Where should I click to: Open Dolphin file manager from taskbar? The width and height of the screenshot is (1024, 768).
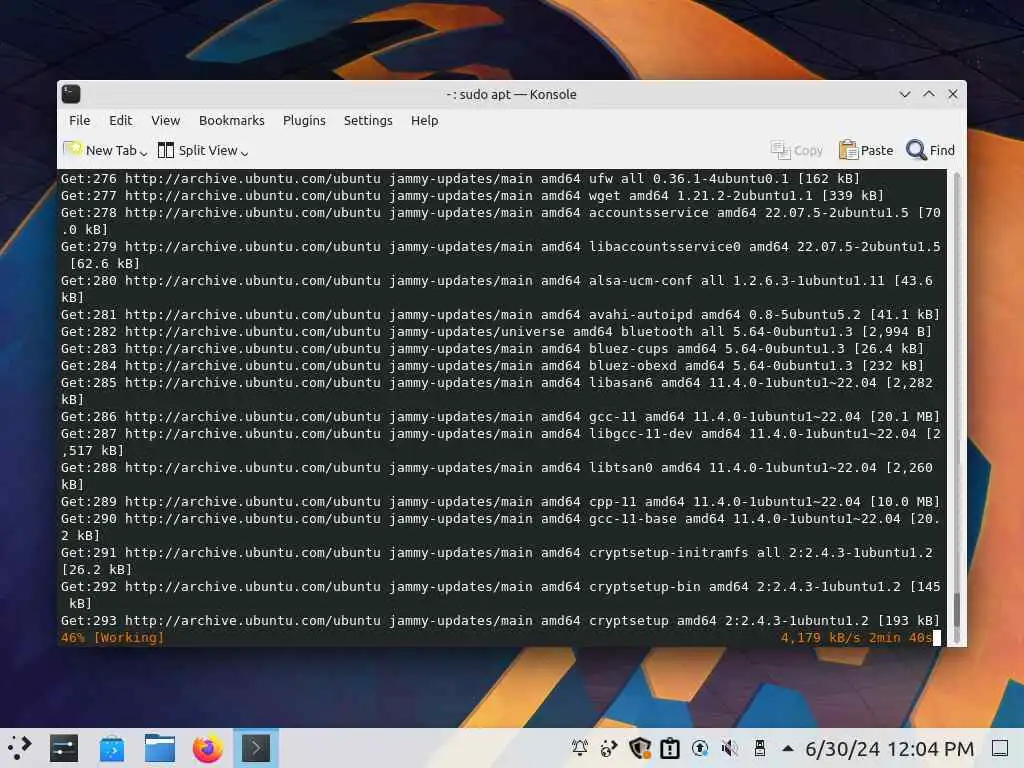point(160,748)
